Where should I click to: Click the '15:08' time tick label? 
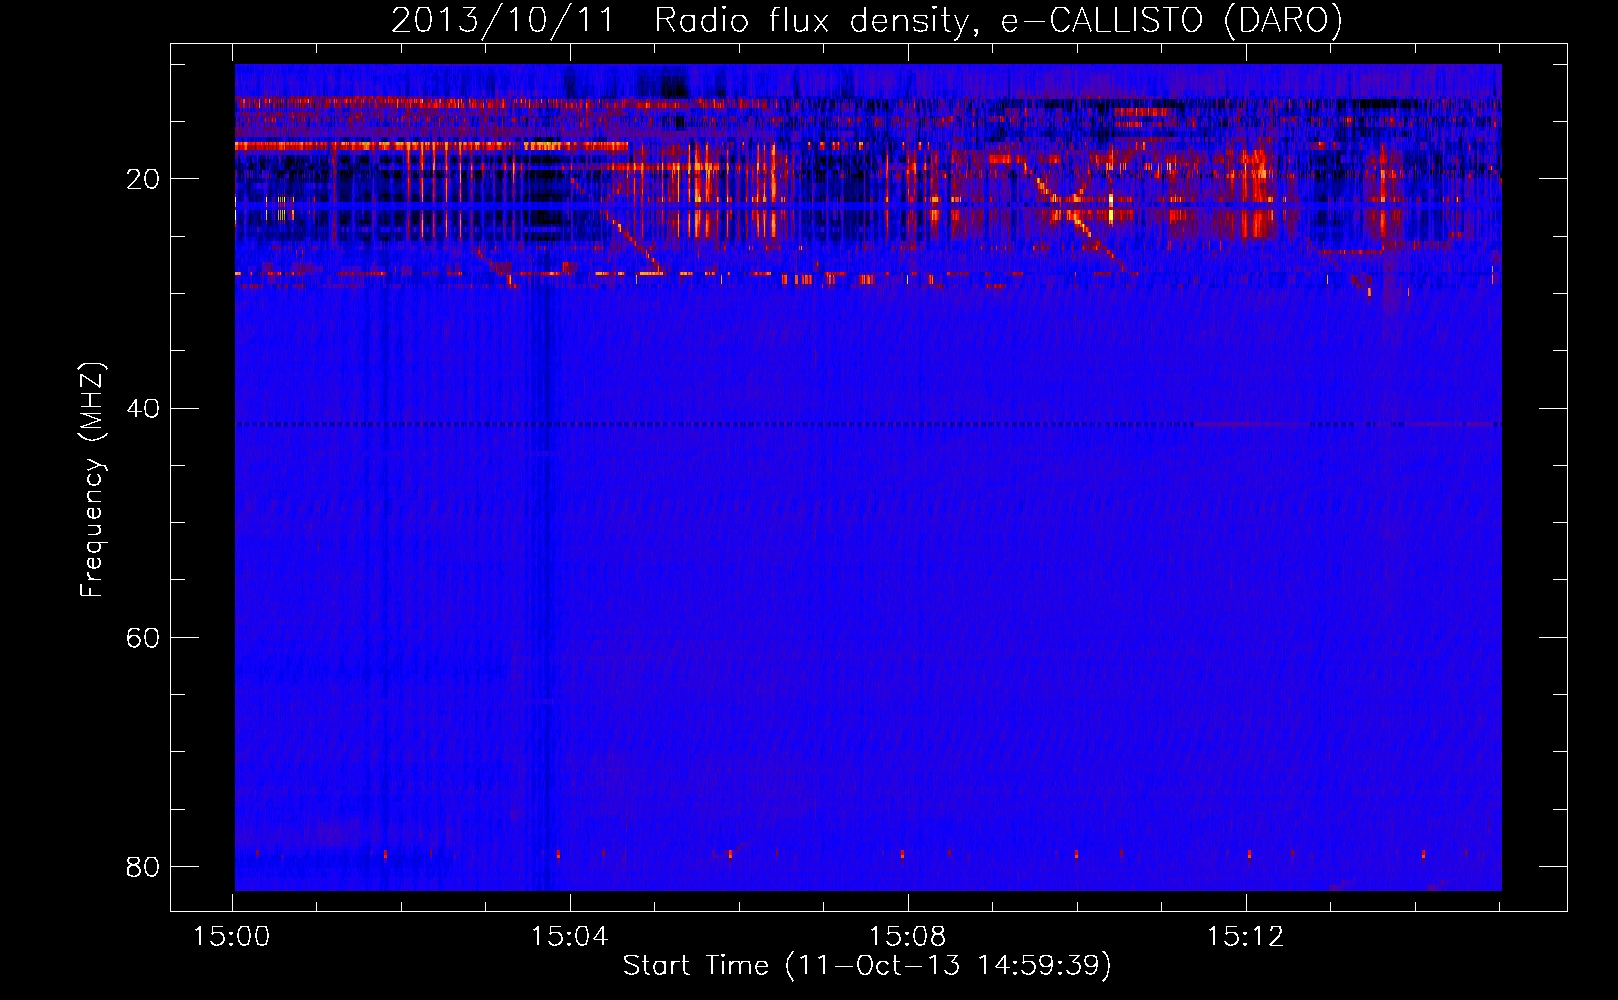pos(908,936)
